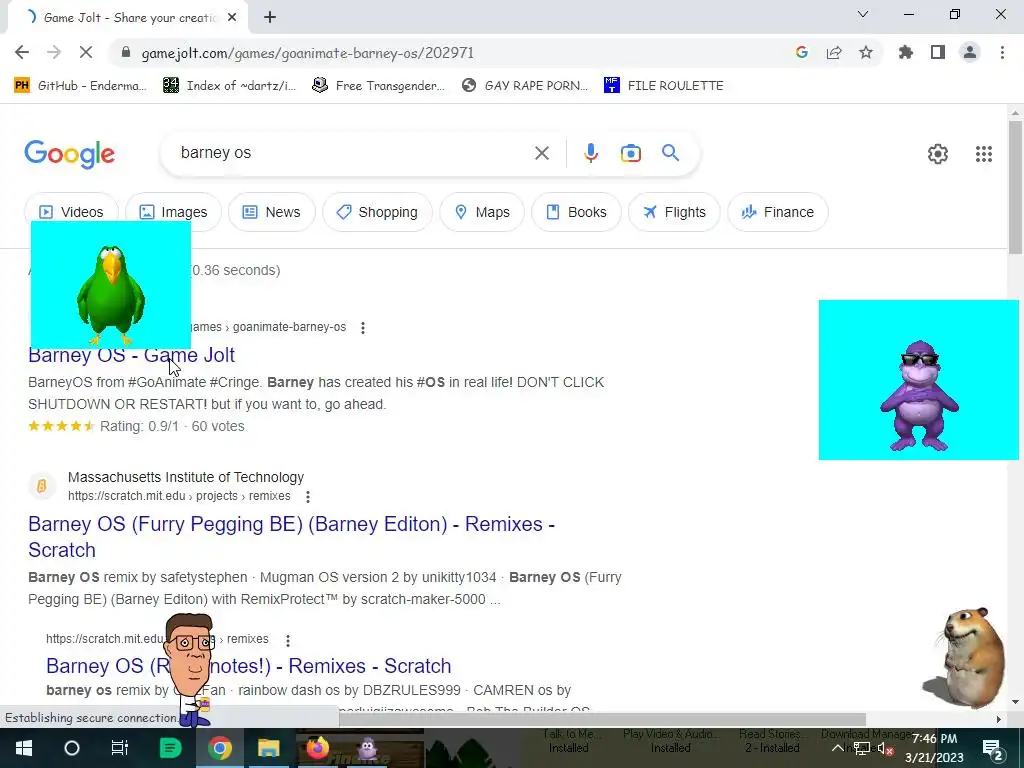Screen dimensions: 1024x768
Task: Toggle the Chrome side panel icon
Action: tap(938, 53)
